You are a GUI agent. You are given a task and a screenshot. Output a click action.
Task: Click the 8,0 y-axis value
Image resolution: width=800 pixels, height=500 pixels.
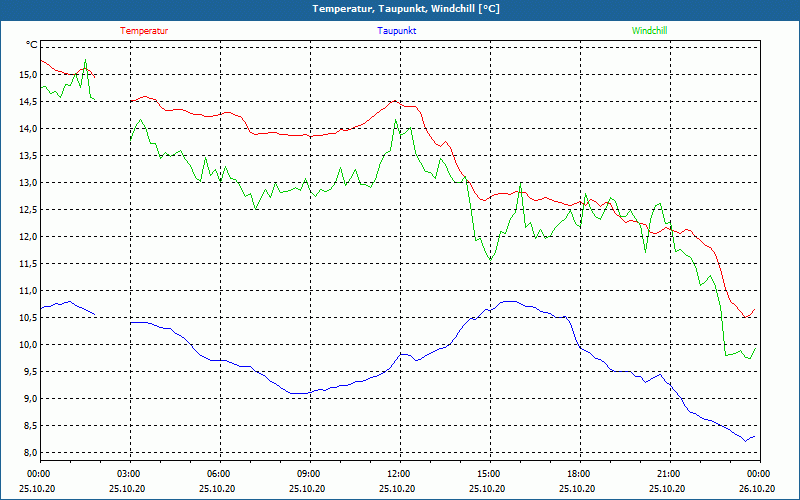click(x=30, y=453)
